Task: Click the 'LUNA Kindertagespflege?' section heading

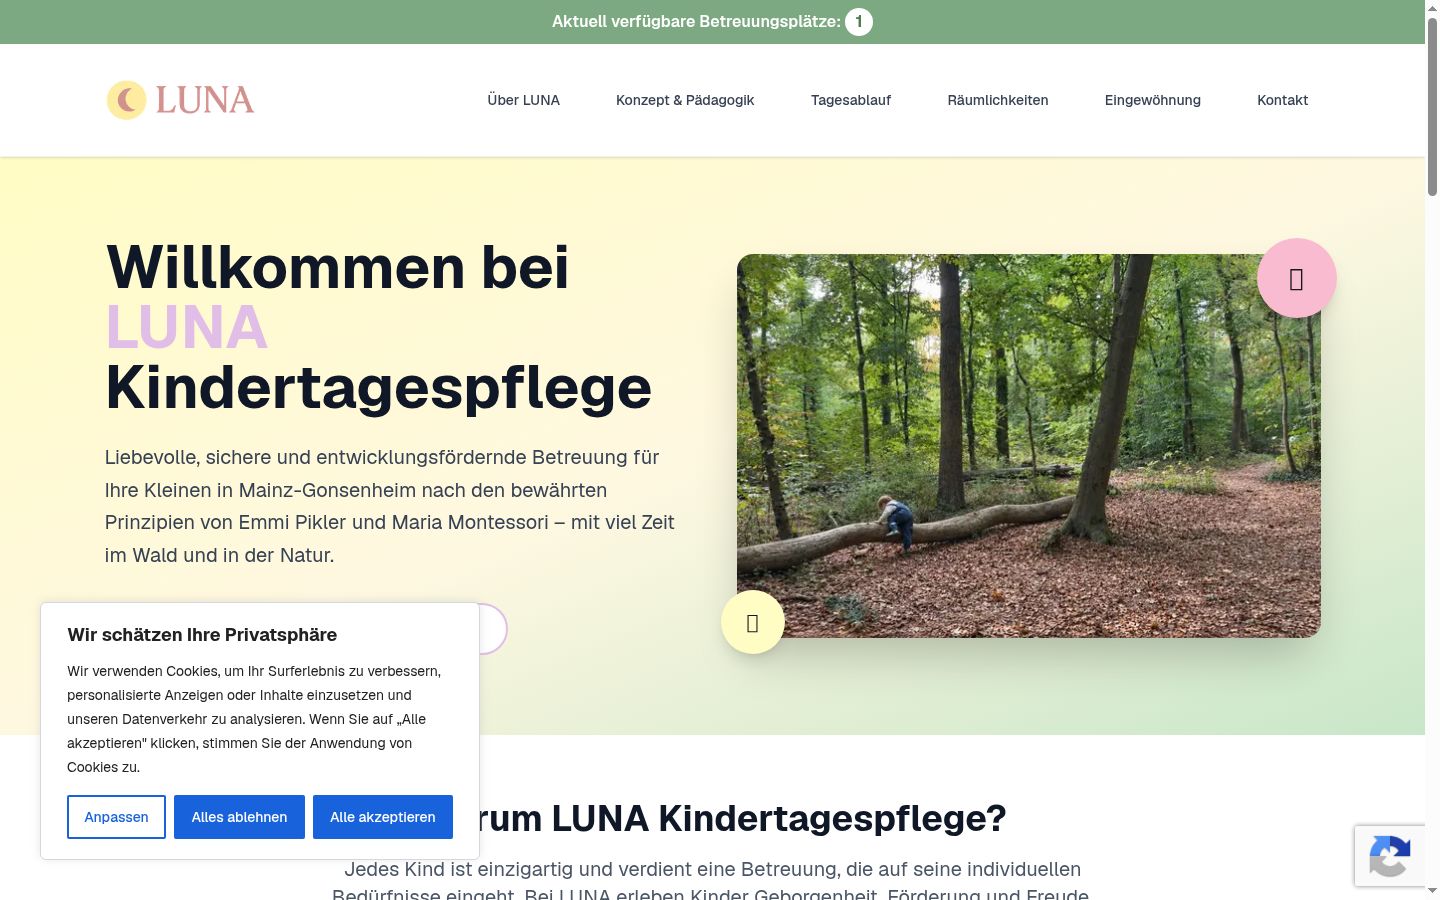Action: coord(779,818)
